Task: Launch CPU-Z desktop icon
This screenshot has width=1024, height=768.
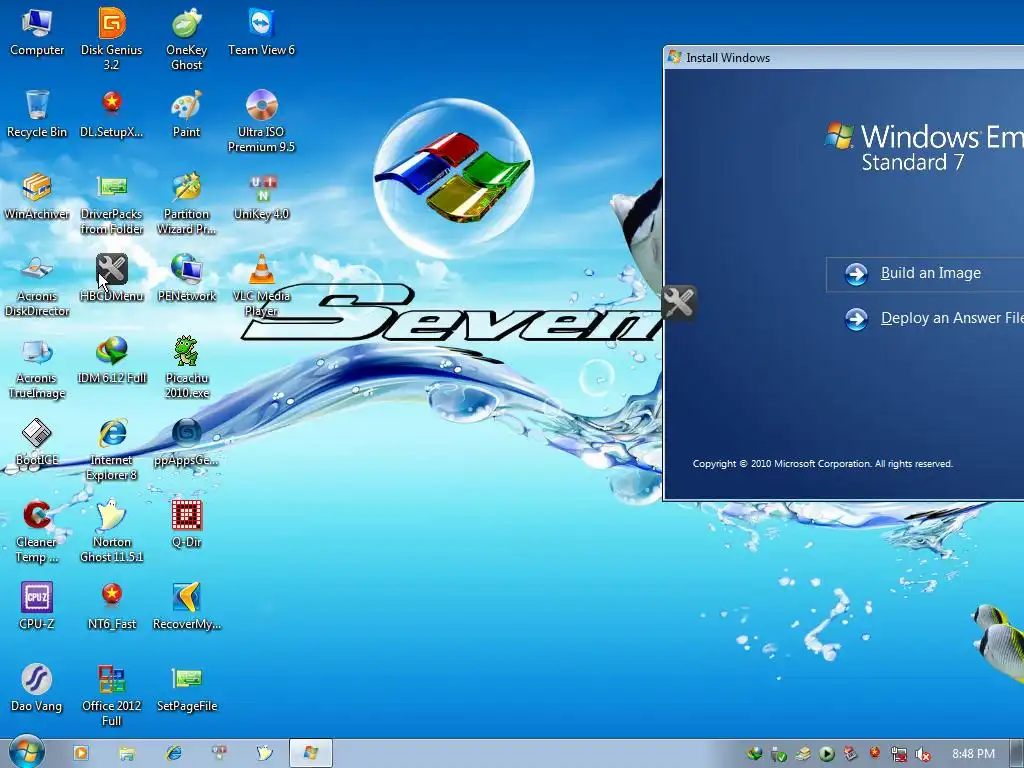Action: tap(37, 605)
